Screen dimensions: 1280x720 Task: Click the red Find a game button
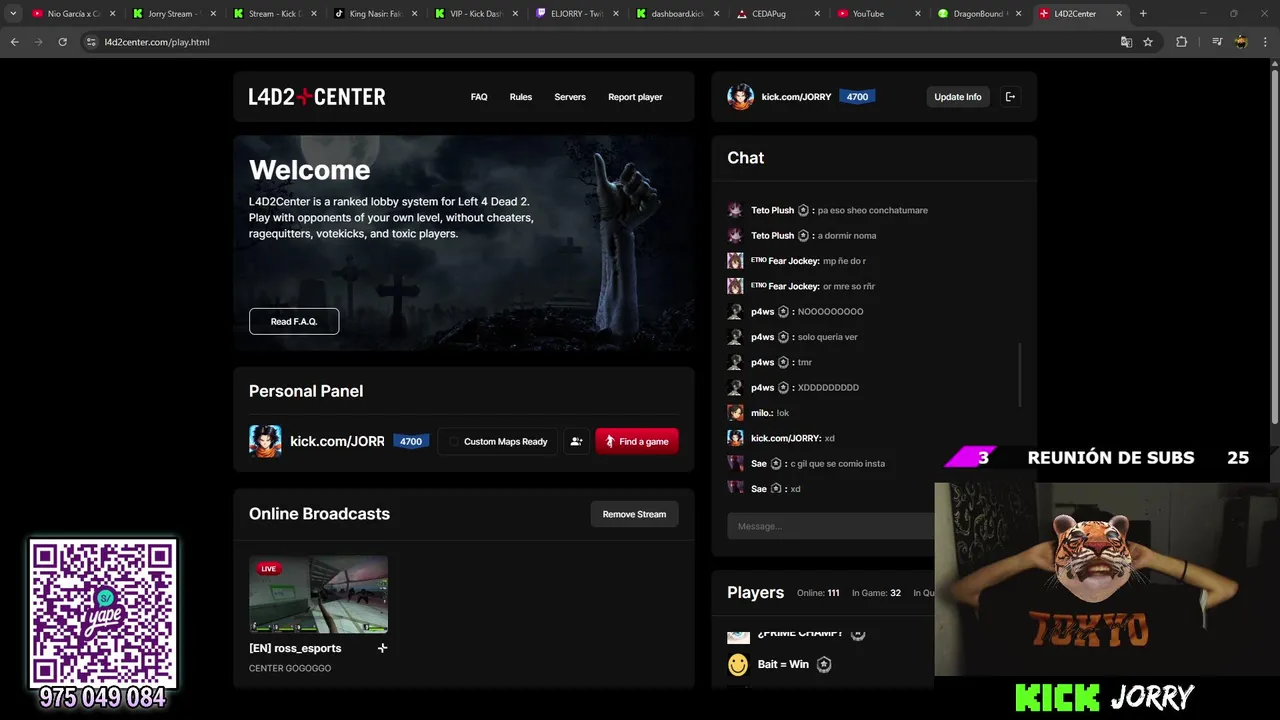[x=637, y=441]
